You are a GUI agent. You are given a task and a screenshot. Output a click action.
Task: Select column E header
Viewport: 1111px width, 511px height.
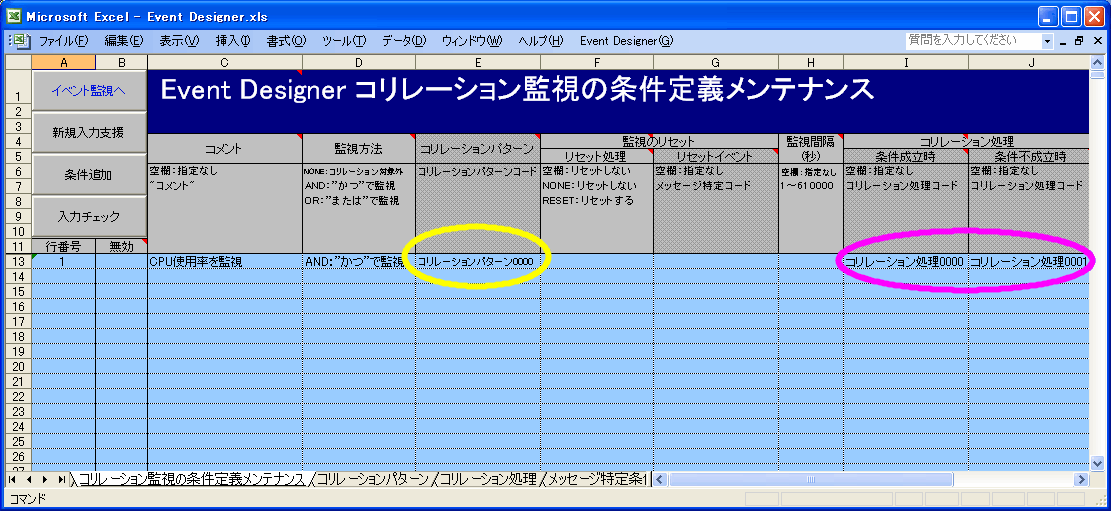coord(478,62)
